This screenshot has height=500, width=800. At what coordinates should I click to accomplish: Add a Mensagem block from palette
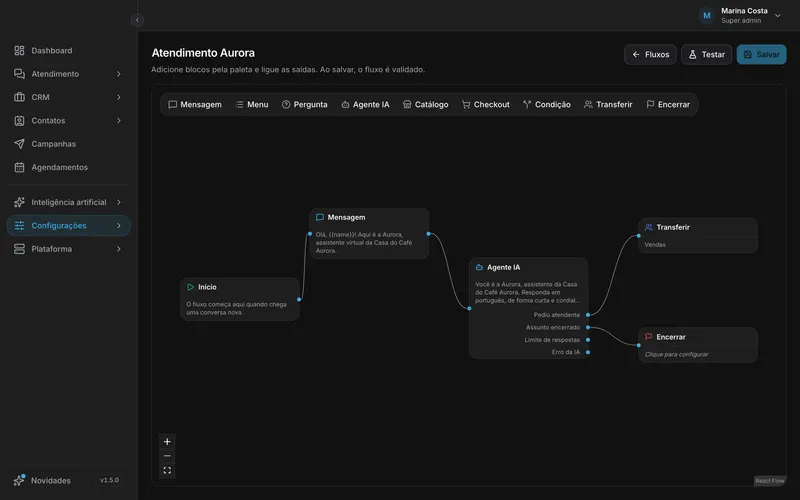tap(195, 105)
